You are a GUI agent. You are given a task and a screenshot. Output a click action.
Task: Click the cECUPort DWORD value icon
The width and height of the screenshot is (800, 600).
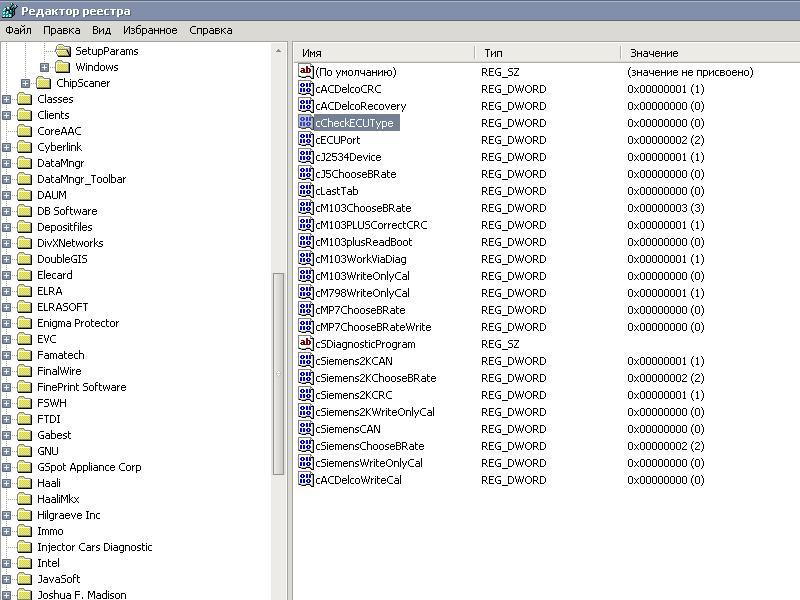pos(306,140)
